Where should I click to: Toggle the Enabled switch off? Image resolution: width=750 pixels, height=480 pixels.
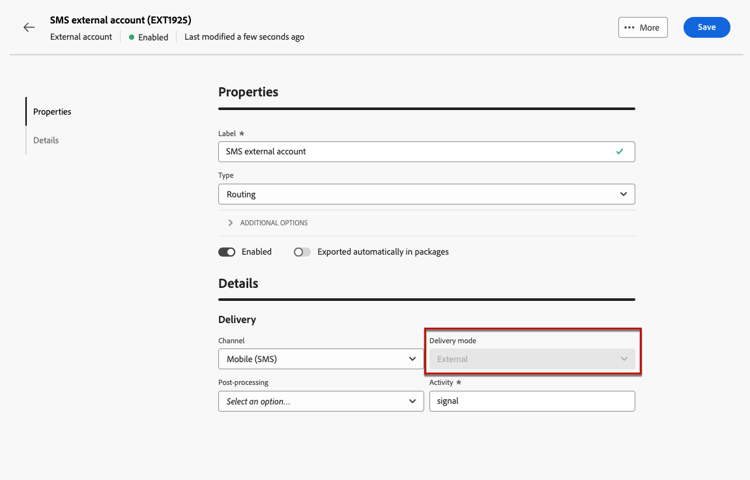(x=227, y=252)
